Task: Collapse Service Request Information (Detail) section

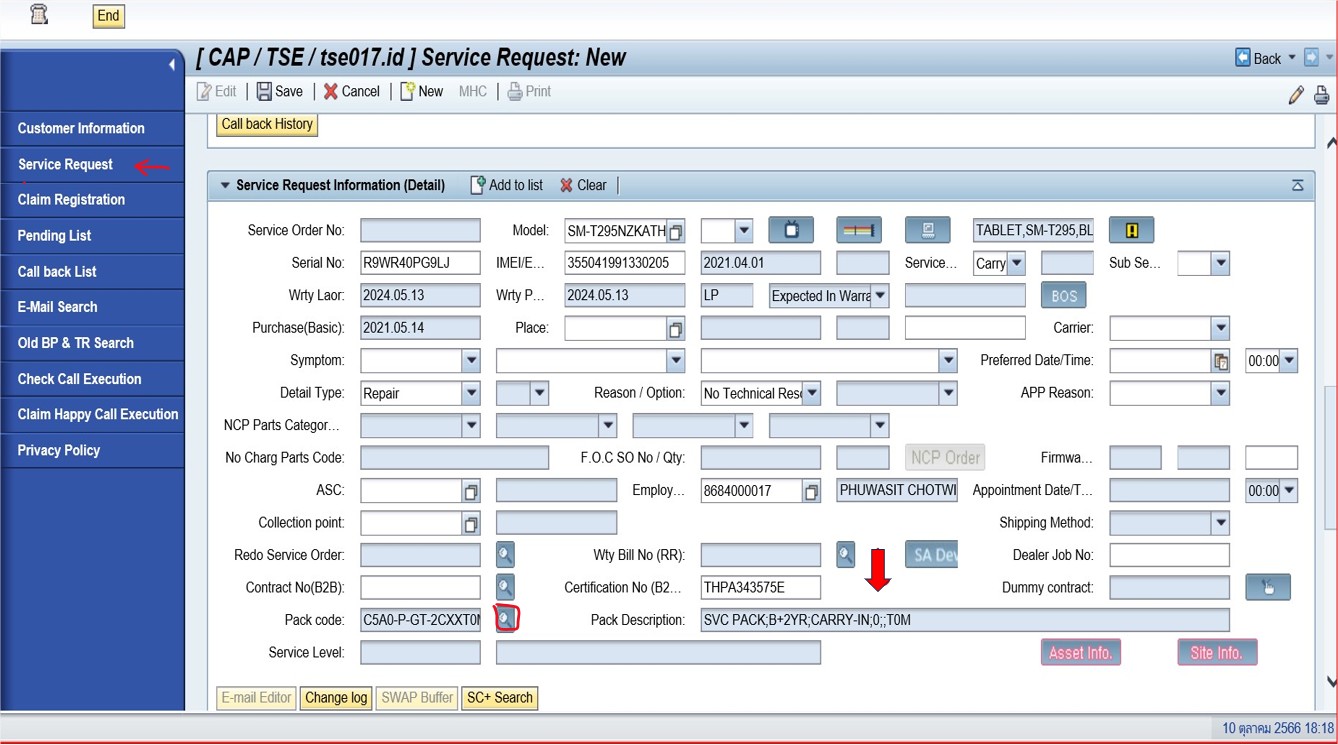Action: coord(225,185)
